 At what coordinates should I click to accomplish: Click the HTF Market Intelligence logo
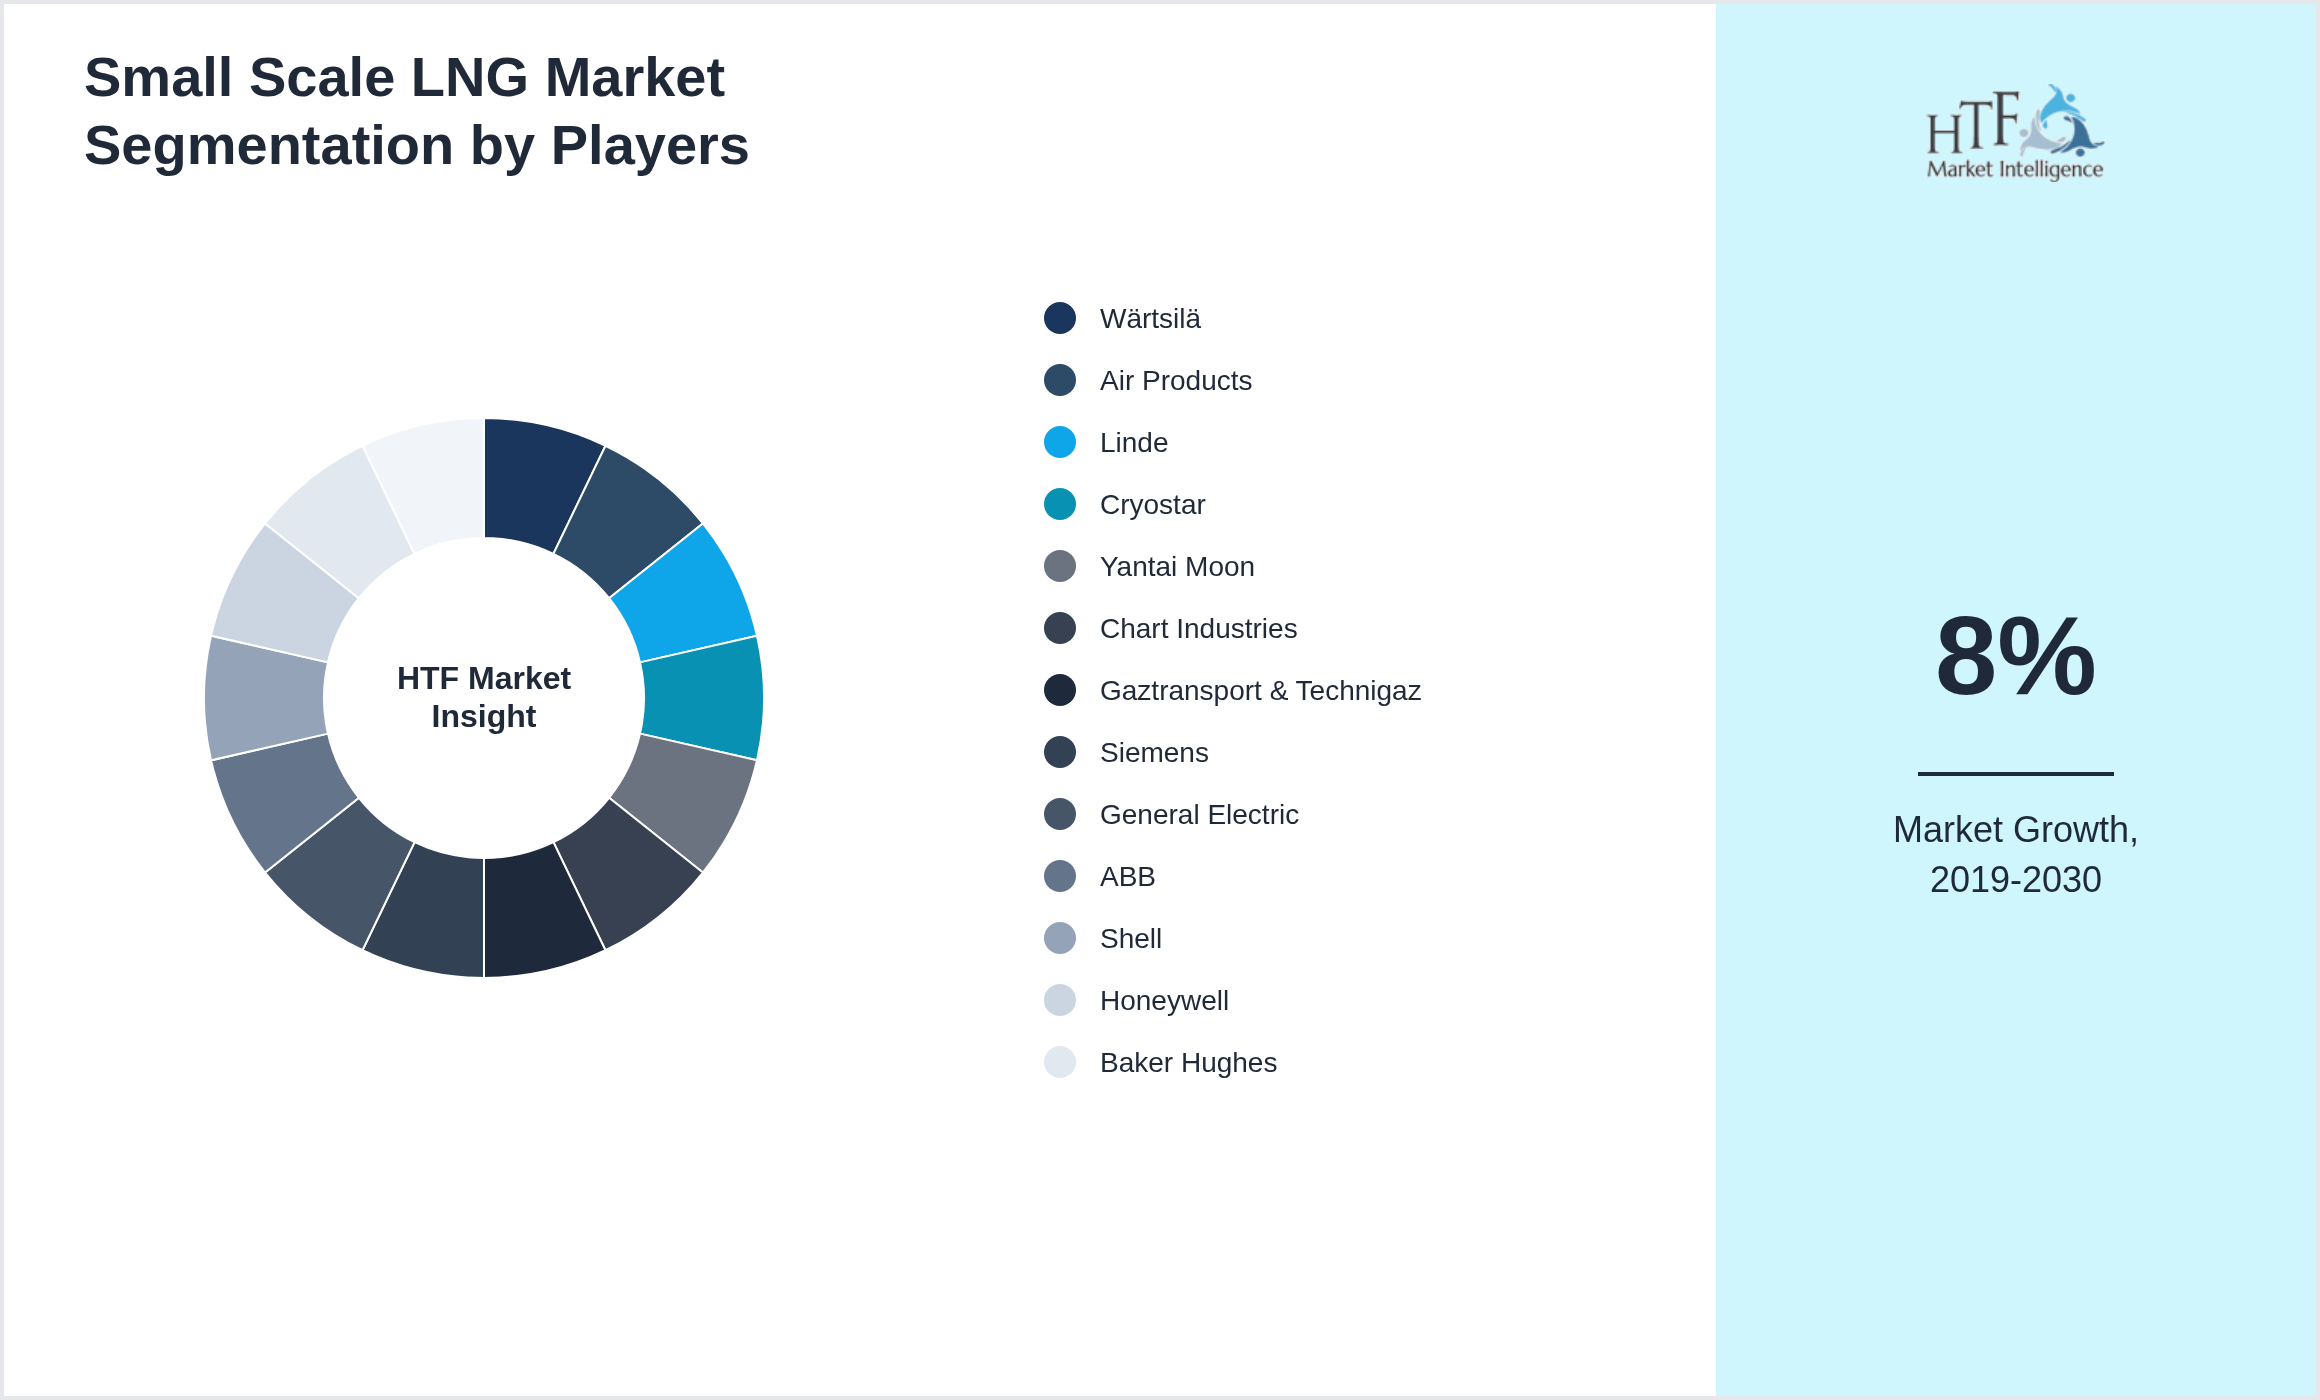2015,130
